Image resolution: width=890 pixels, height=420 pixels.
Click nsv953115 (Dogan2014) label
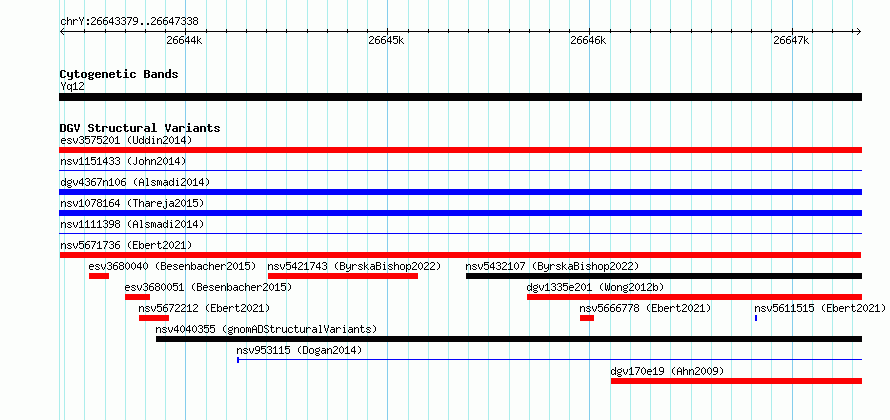point(299,350)
